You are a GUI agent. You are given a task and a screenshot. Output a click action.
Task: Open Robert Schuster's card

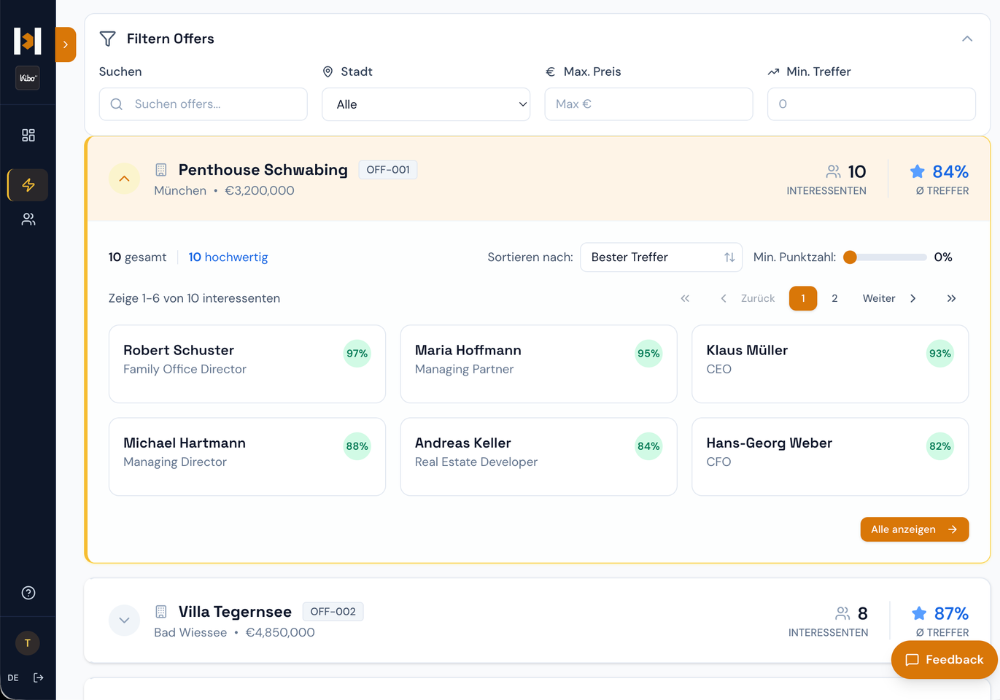[247, 364]
